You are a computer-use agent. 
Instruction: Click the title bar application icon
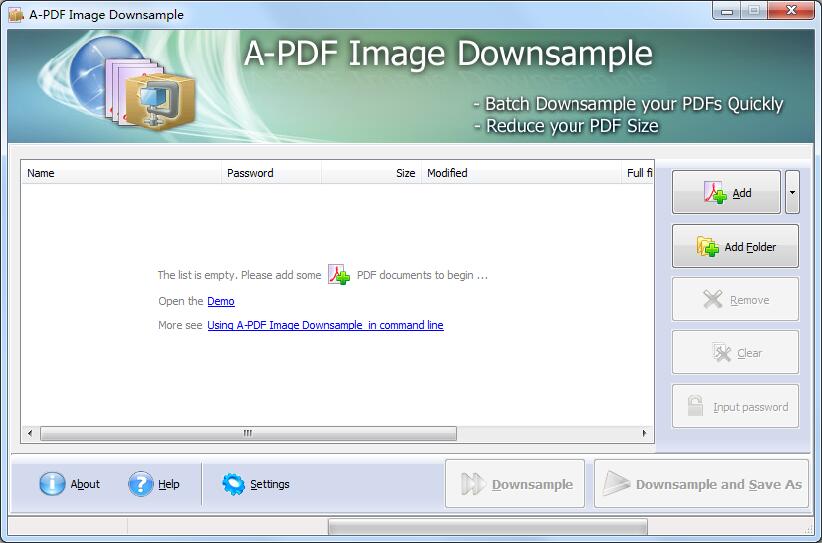click(x=16, y=15)
